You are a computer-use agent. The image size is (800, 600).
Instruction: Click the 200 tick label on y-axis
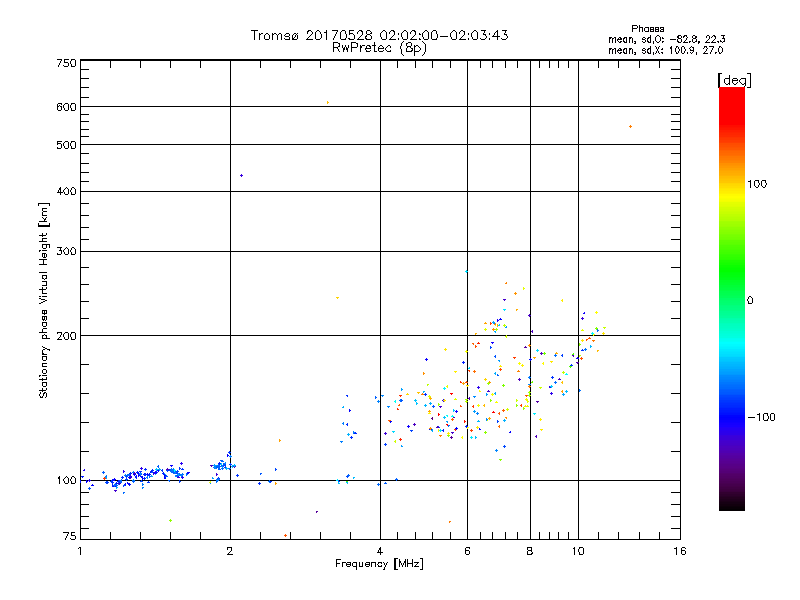point(66,335)
